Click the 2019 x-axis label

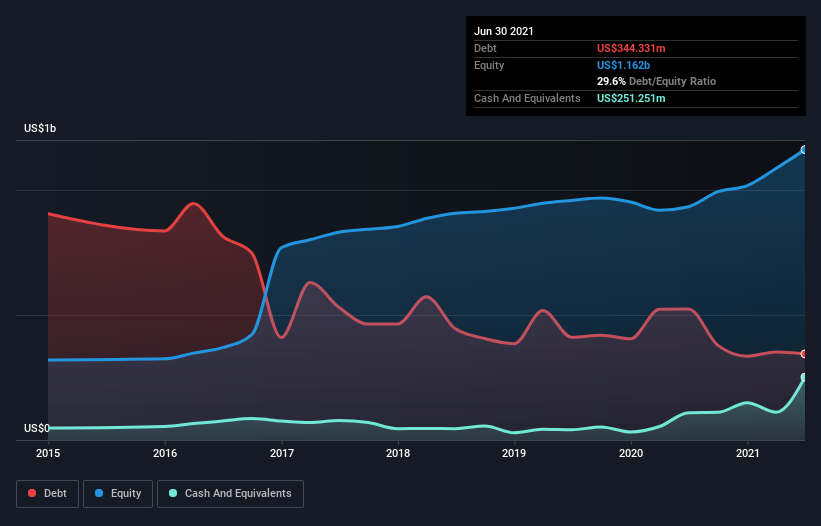pyautogui.click(x=514, y=453)
